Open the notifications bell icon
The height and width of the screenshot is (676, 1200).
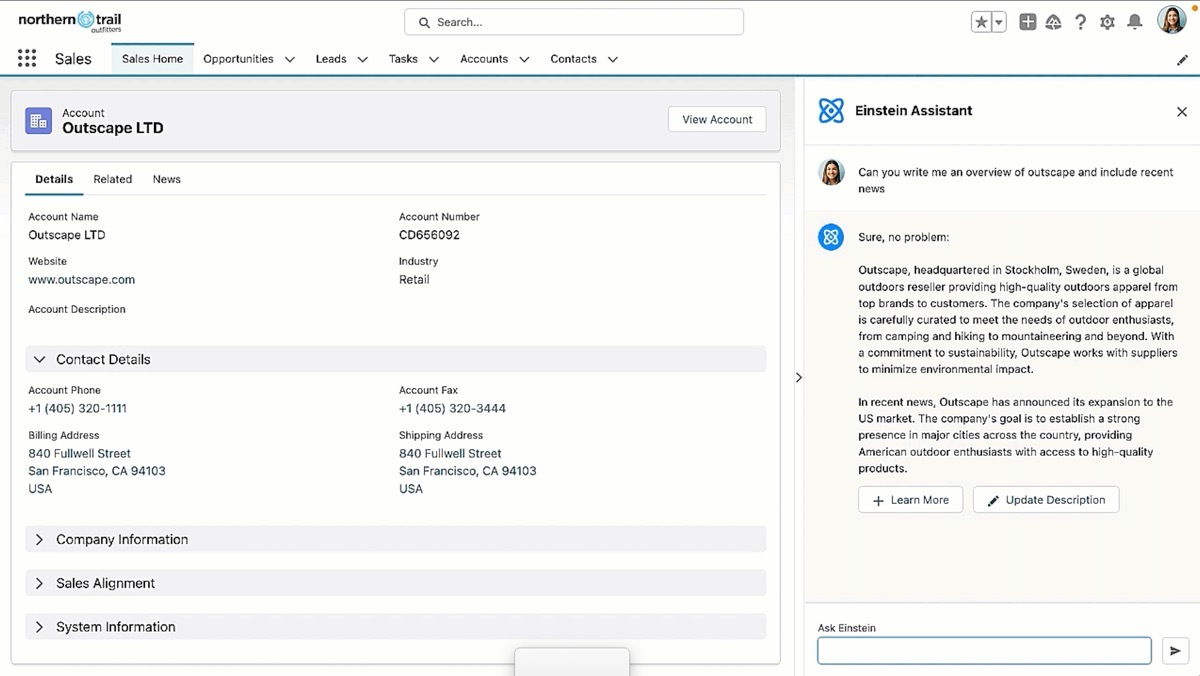1134,22
